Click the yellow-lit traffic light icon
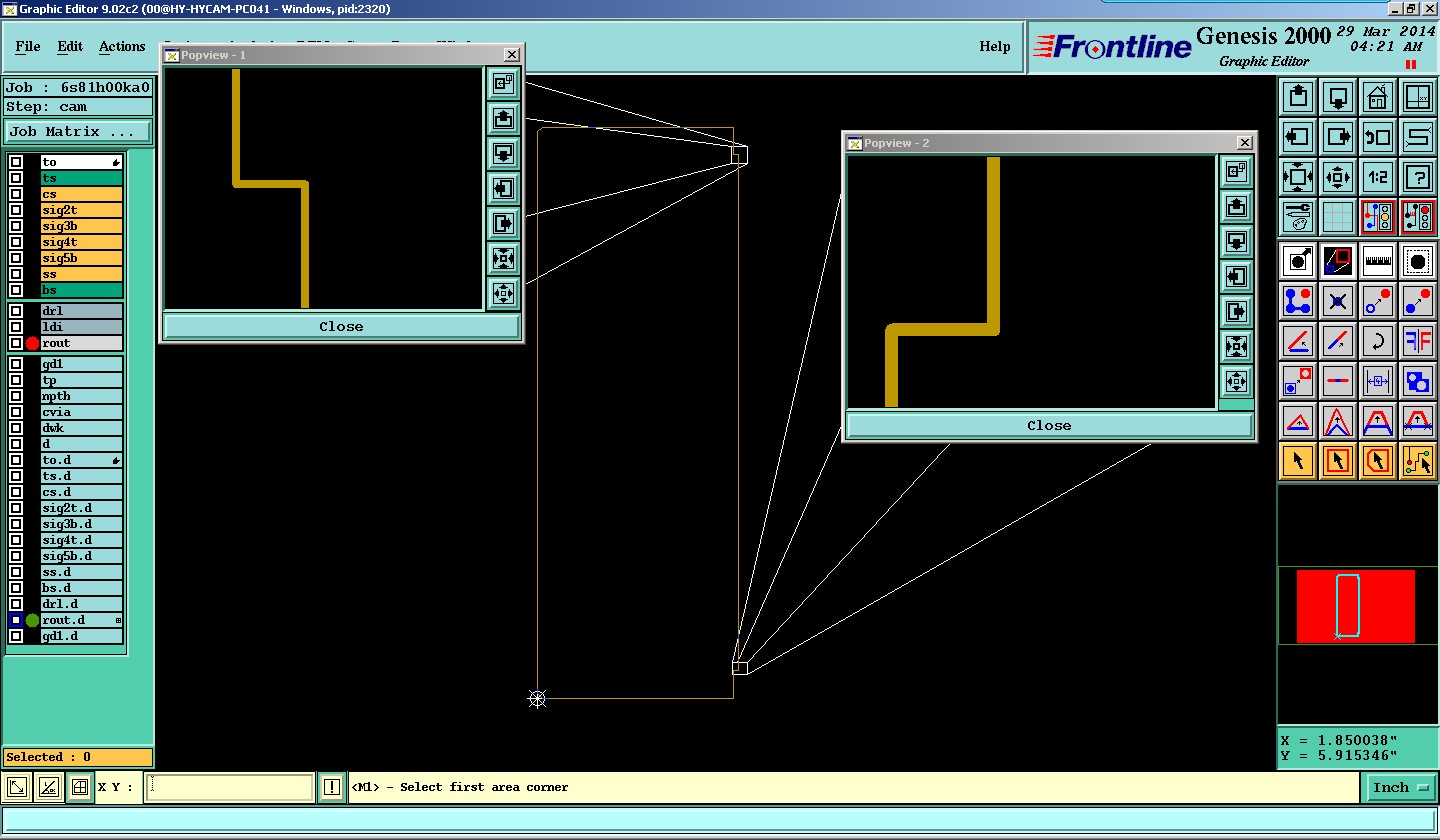Screen dimensions: 1440x840 click(1378, 217)
